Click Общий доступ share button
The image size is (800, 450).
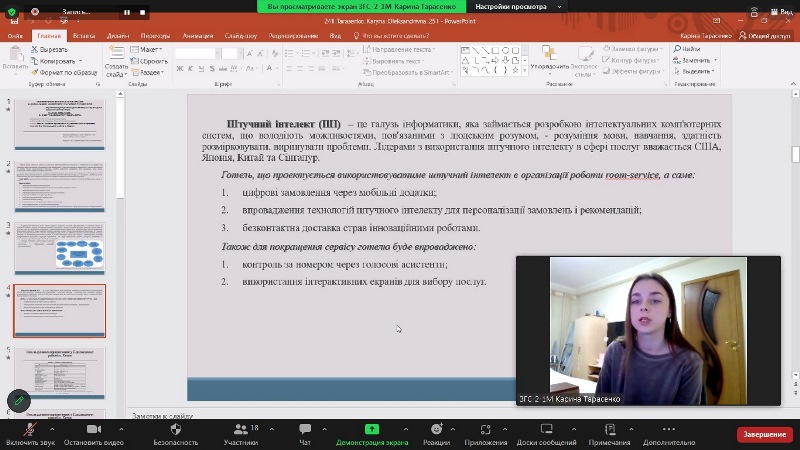click(764, 36)
